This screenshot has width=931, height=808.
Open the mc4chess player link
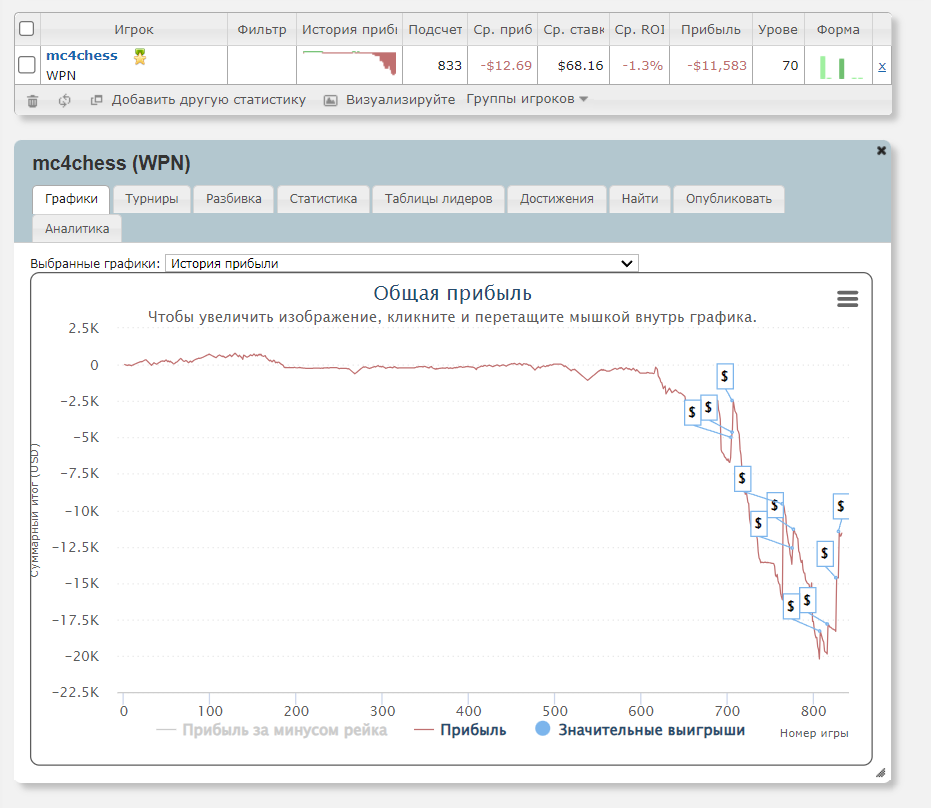pos(82,56)
